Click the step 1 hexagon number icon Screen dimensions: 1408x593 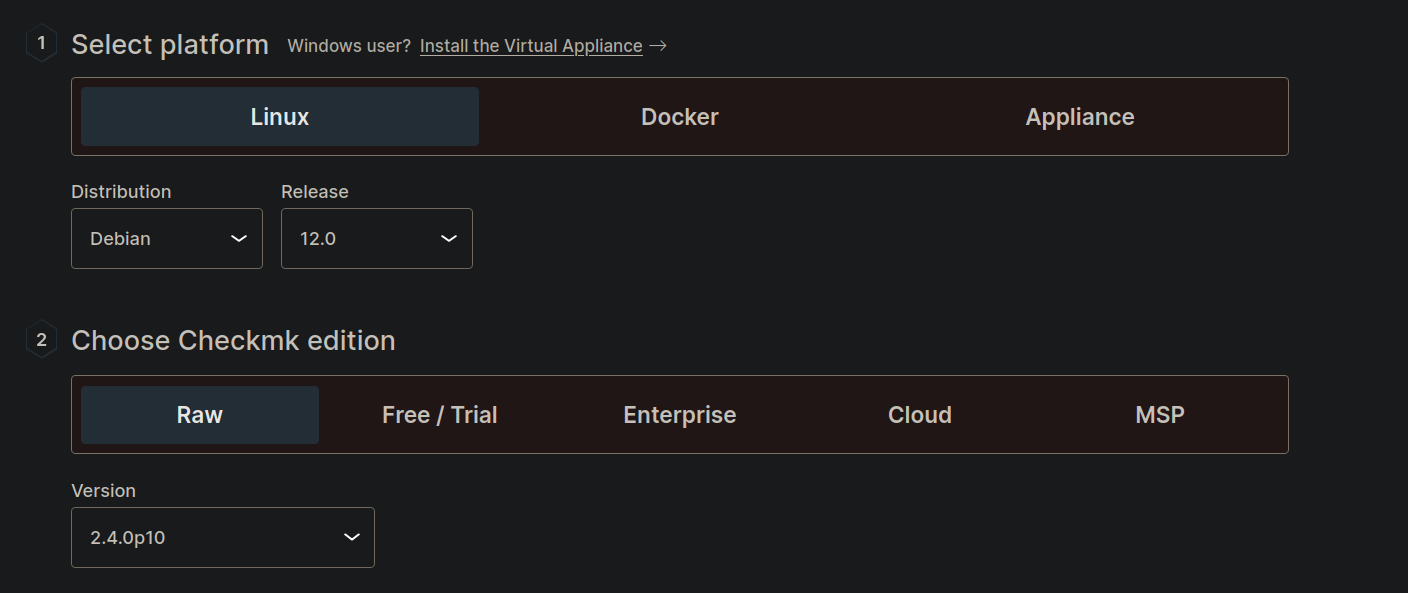(41, 43)
